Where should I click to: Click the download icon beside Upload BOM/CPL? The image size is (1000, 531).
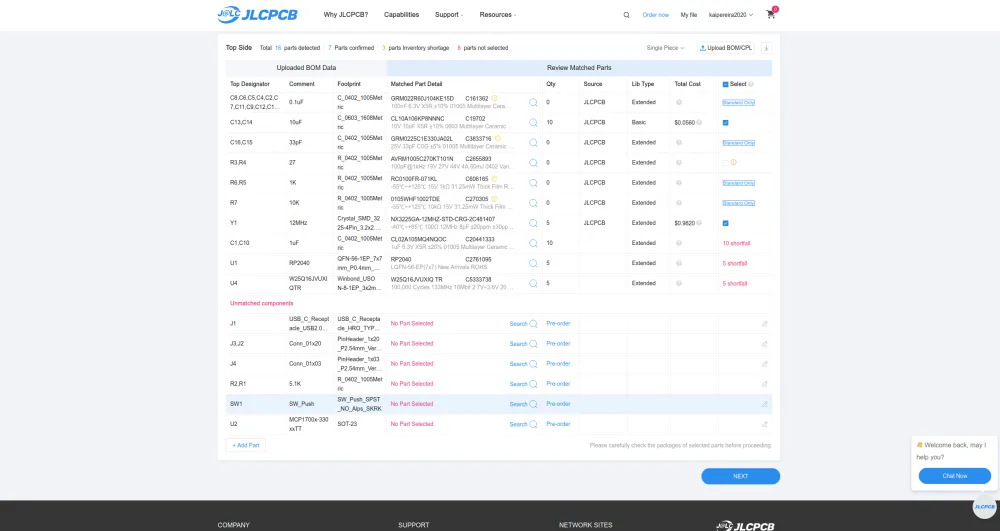(x=766, y=48)
